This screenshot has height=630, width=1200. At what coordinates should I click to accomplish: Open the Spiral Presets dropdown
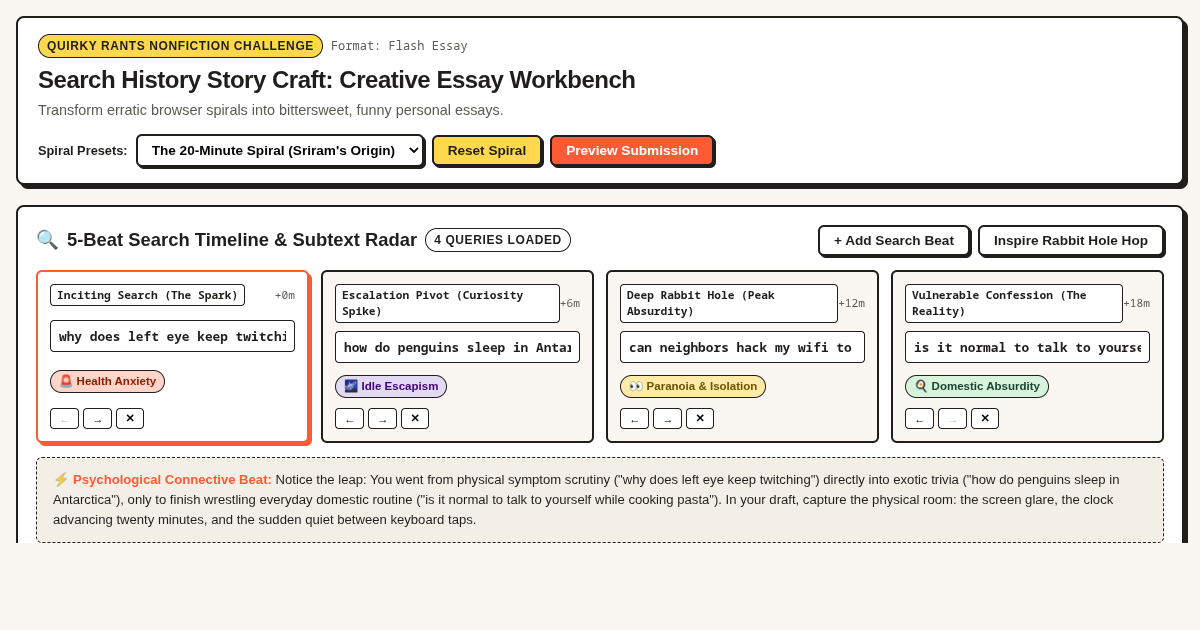click(x=280, y=150)
